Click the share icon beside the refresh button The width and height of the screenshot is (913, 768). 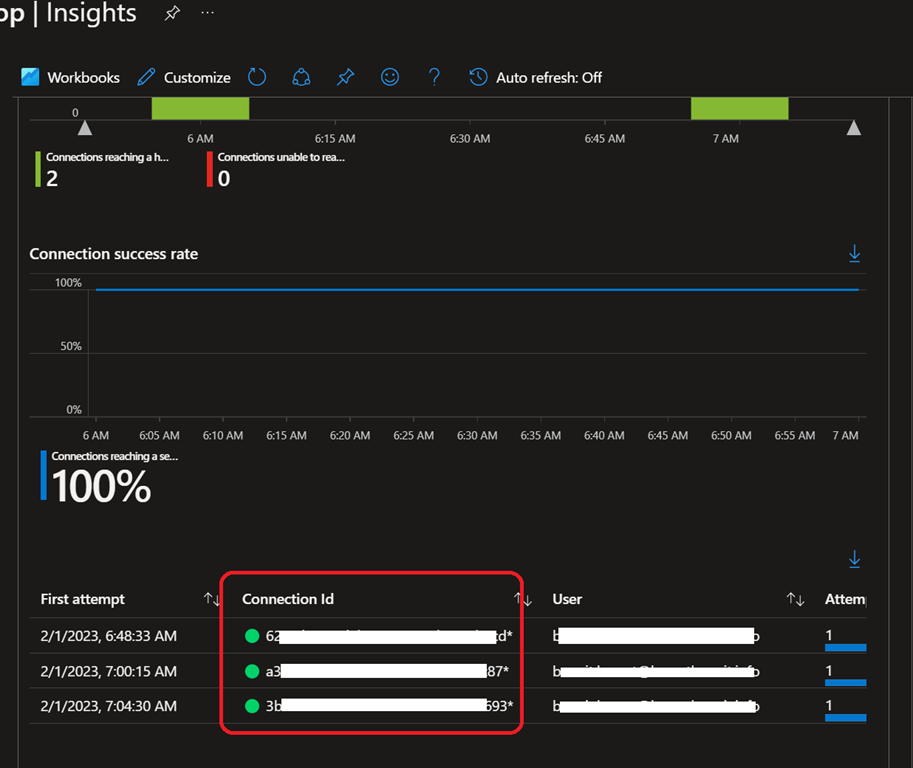point(301,77)
